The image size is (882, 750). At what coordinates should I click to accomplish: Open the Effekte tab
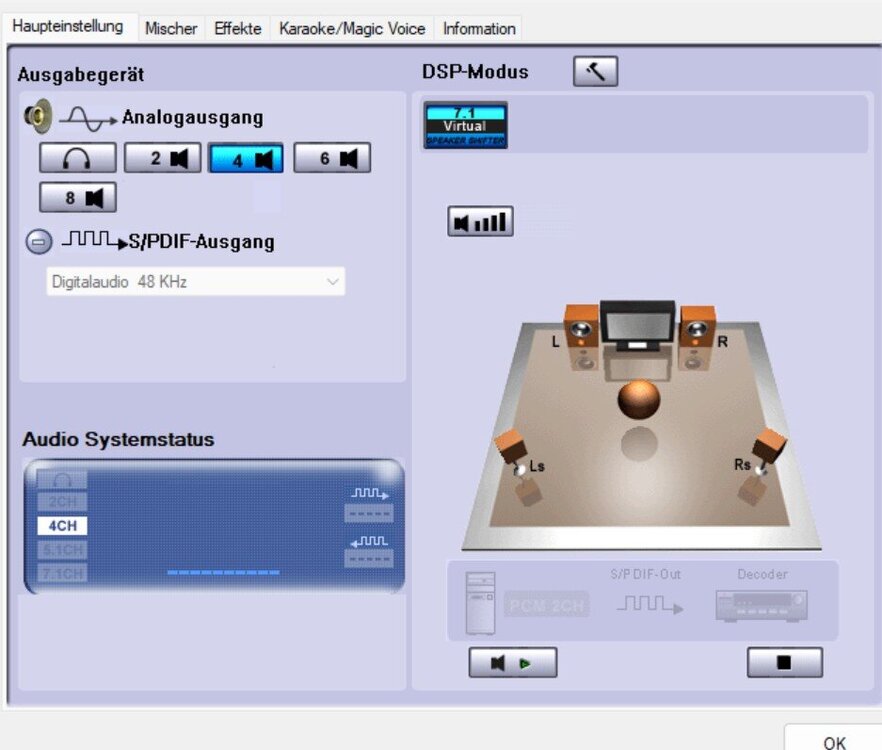point(237,29)
